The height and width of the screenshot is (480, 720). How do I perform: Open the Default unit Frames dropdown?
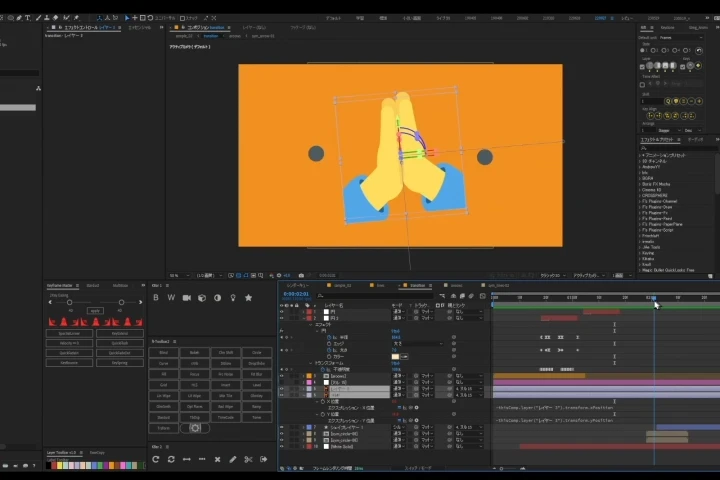tap(681, 38)
